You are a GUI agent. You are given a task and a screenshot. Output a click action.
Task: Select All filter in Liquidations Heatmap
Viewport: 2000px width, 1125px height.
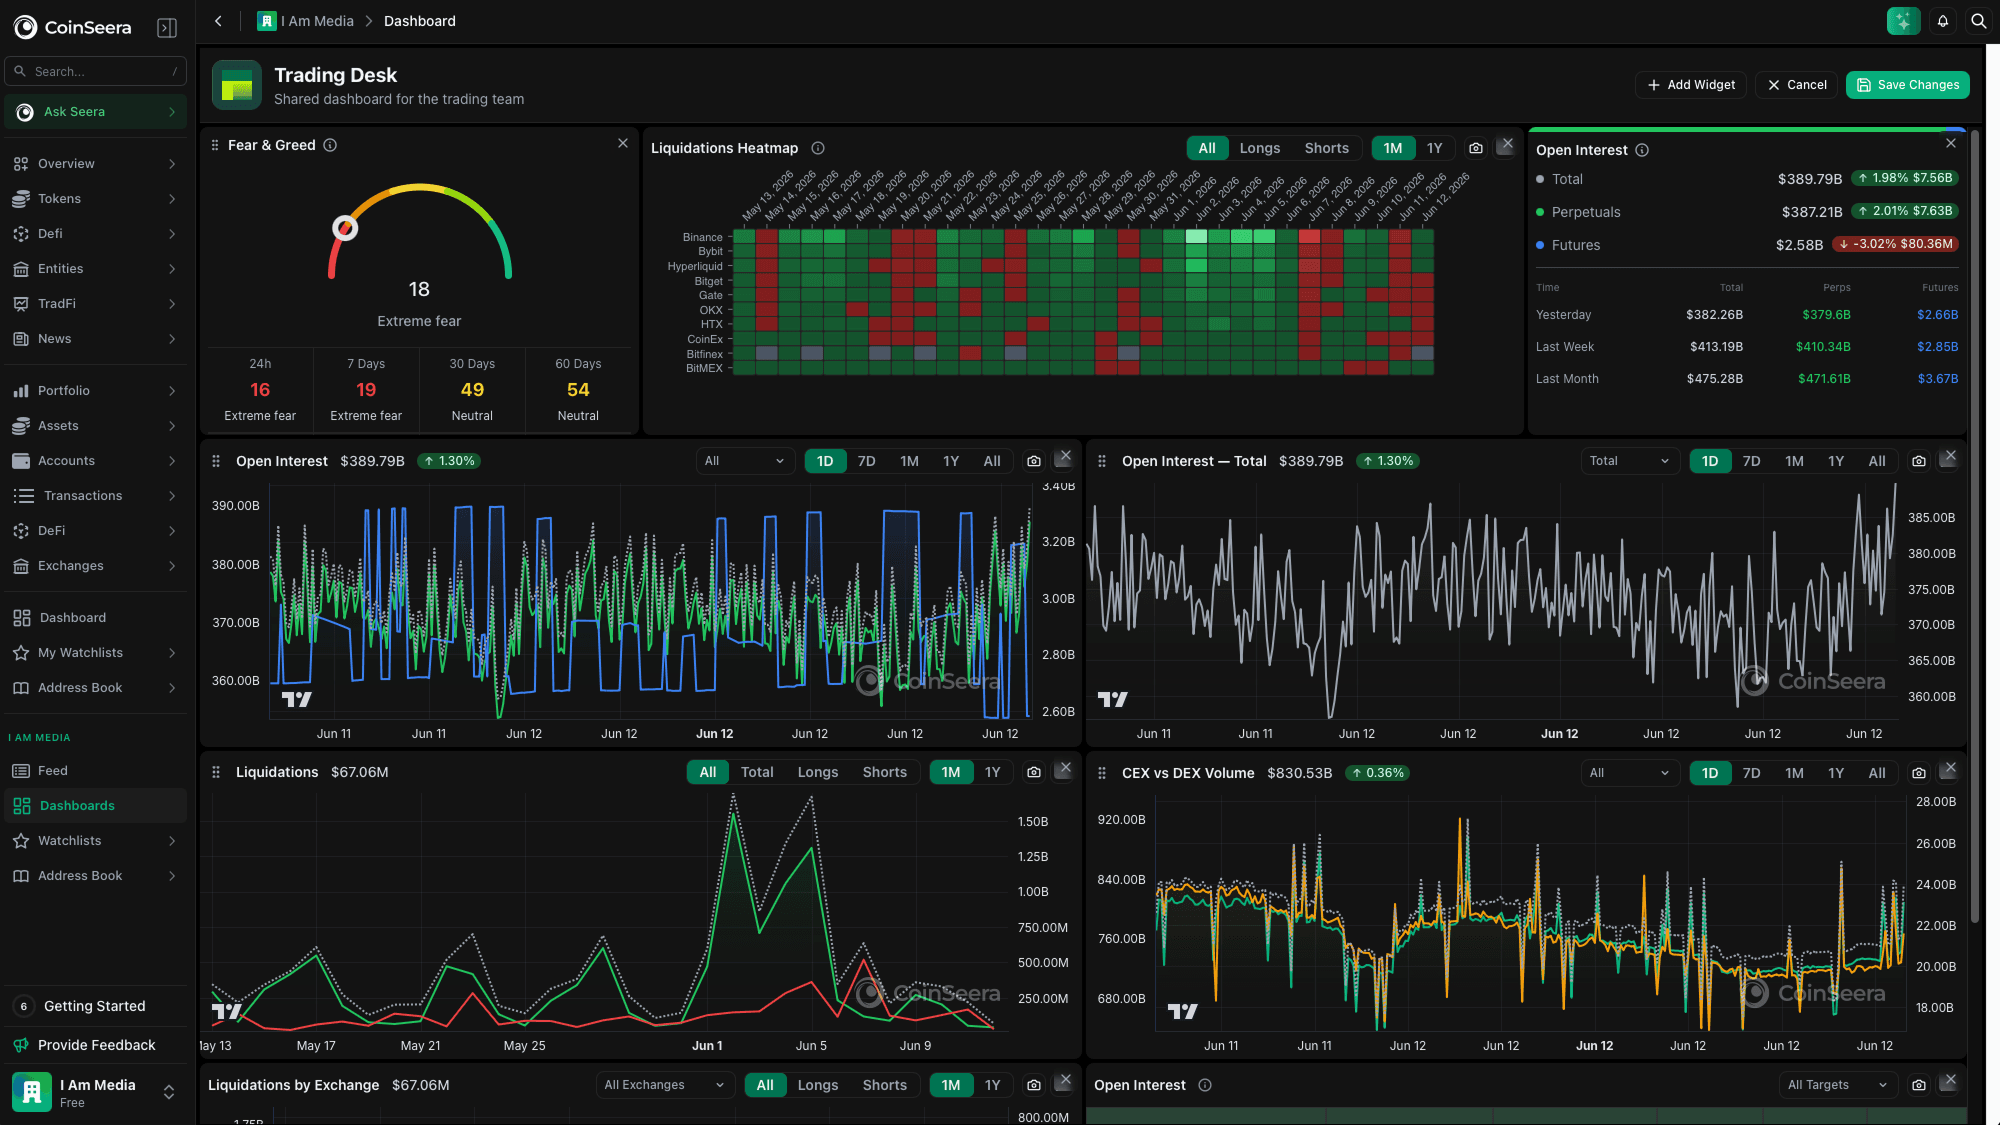(1207, 148)
